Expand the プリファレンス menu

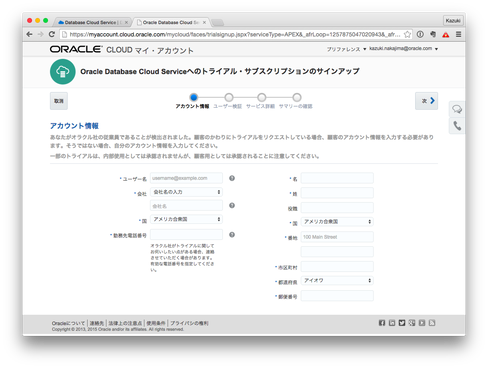pos(346,49)
